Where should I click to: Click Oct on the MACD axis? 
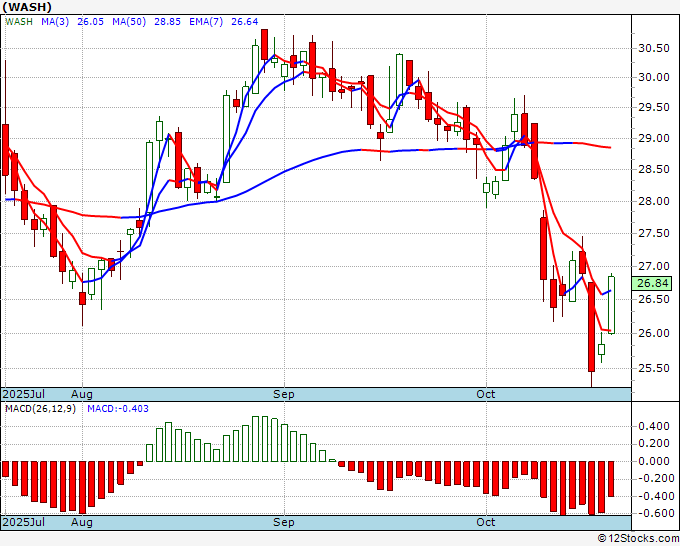click(x=486, y=522)
